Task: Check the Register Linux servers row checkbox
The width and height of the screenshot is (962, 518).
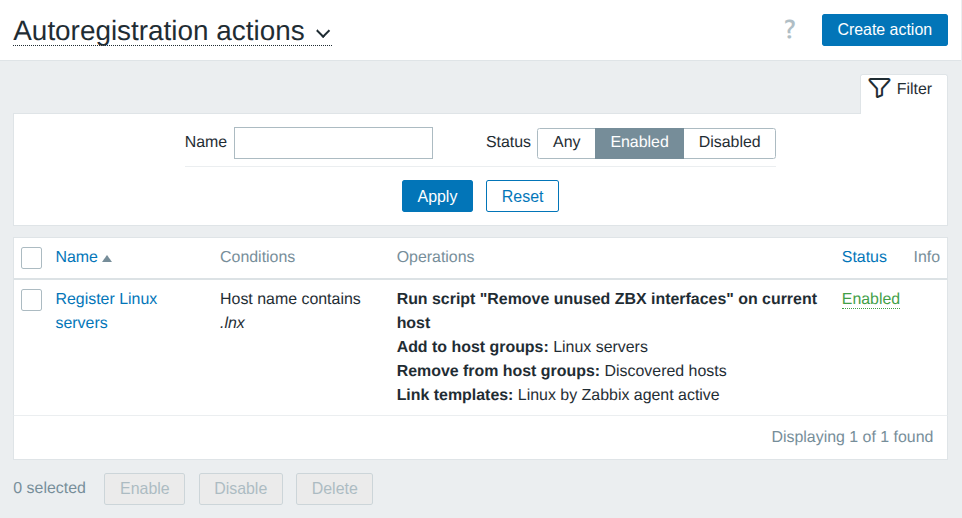Action: [x=32, y=299]
